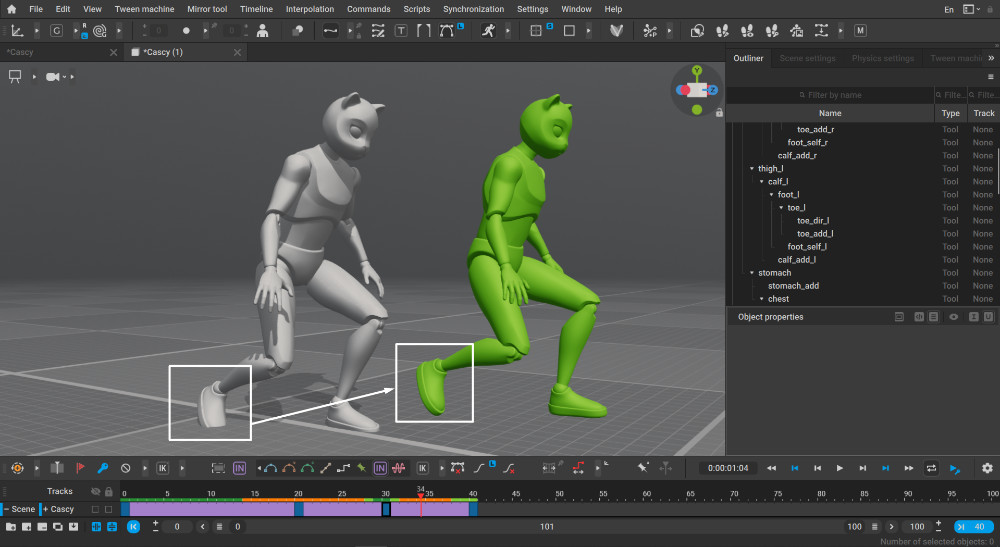Collapse the toe_l tree node

(781, 208)
